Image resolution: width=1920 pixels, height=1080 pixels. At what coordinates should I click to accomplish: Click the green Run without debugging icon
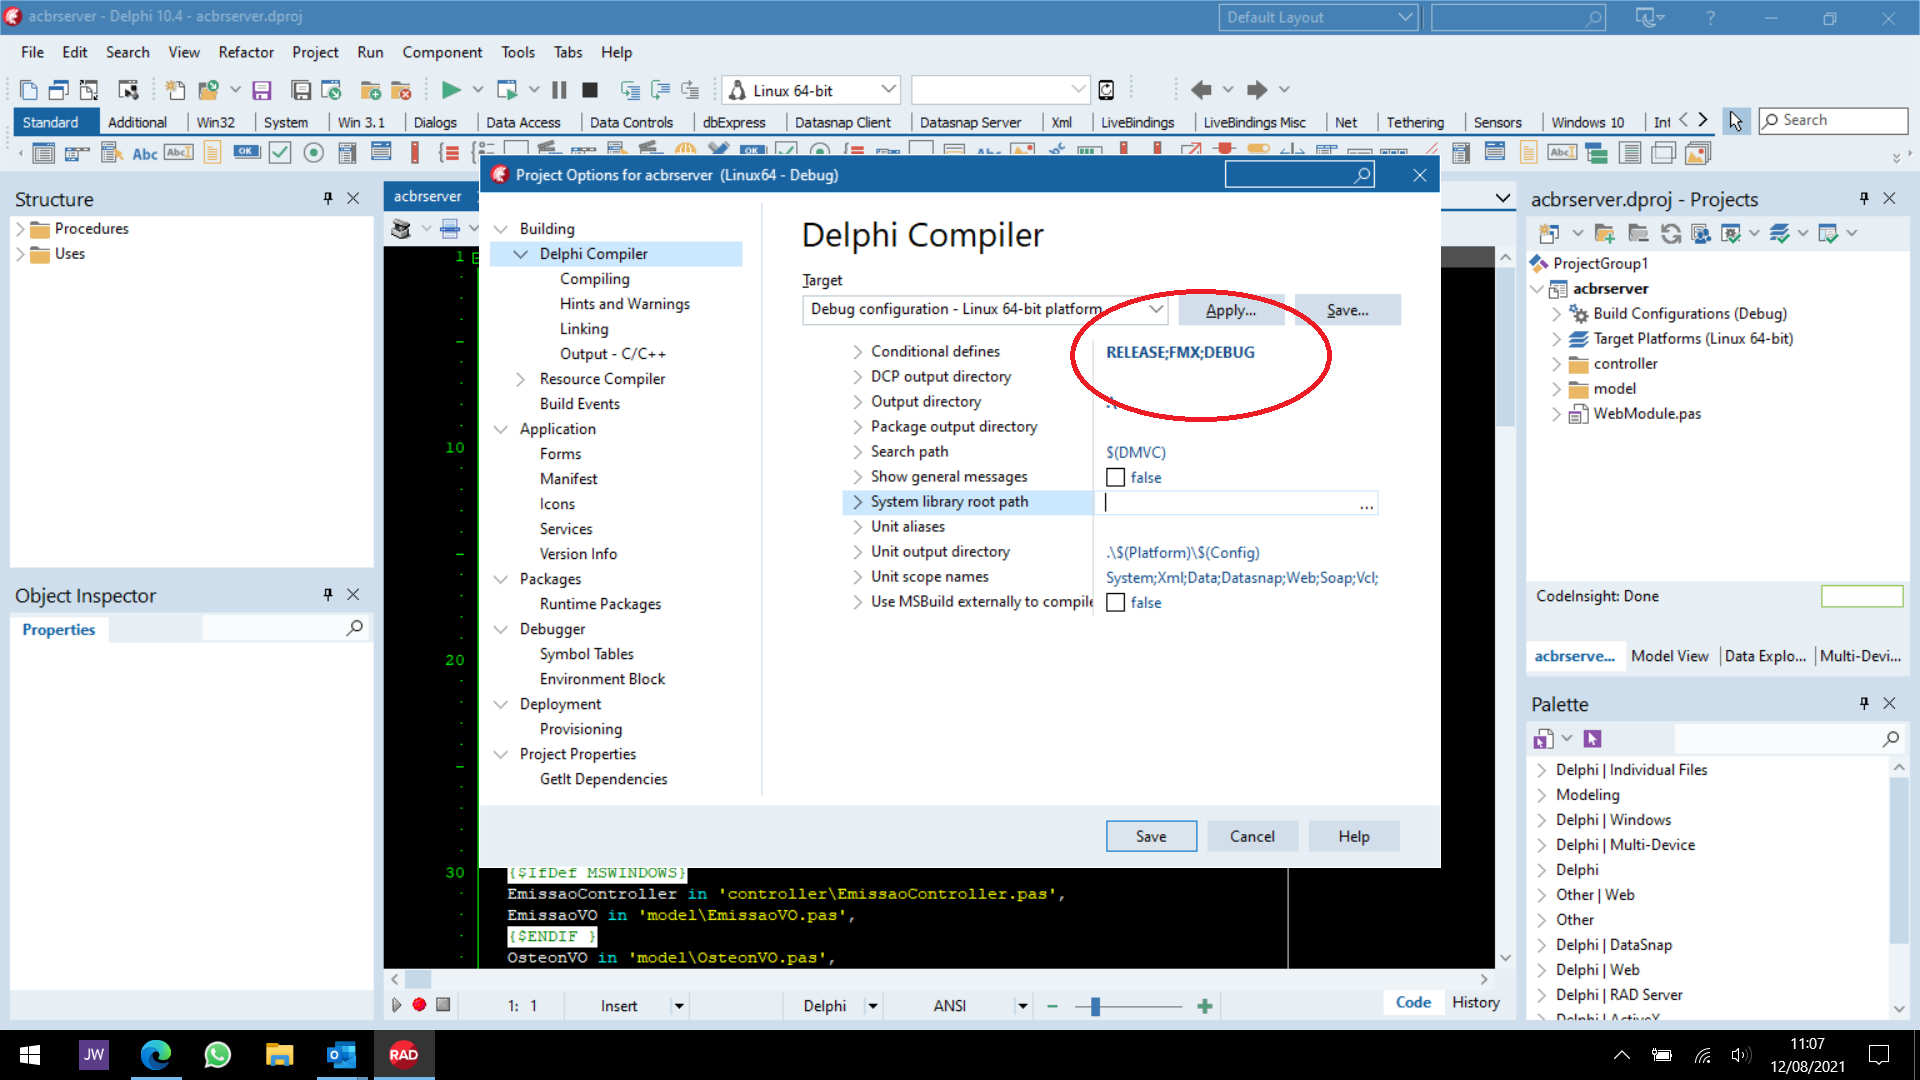(x=451, y=90)
